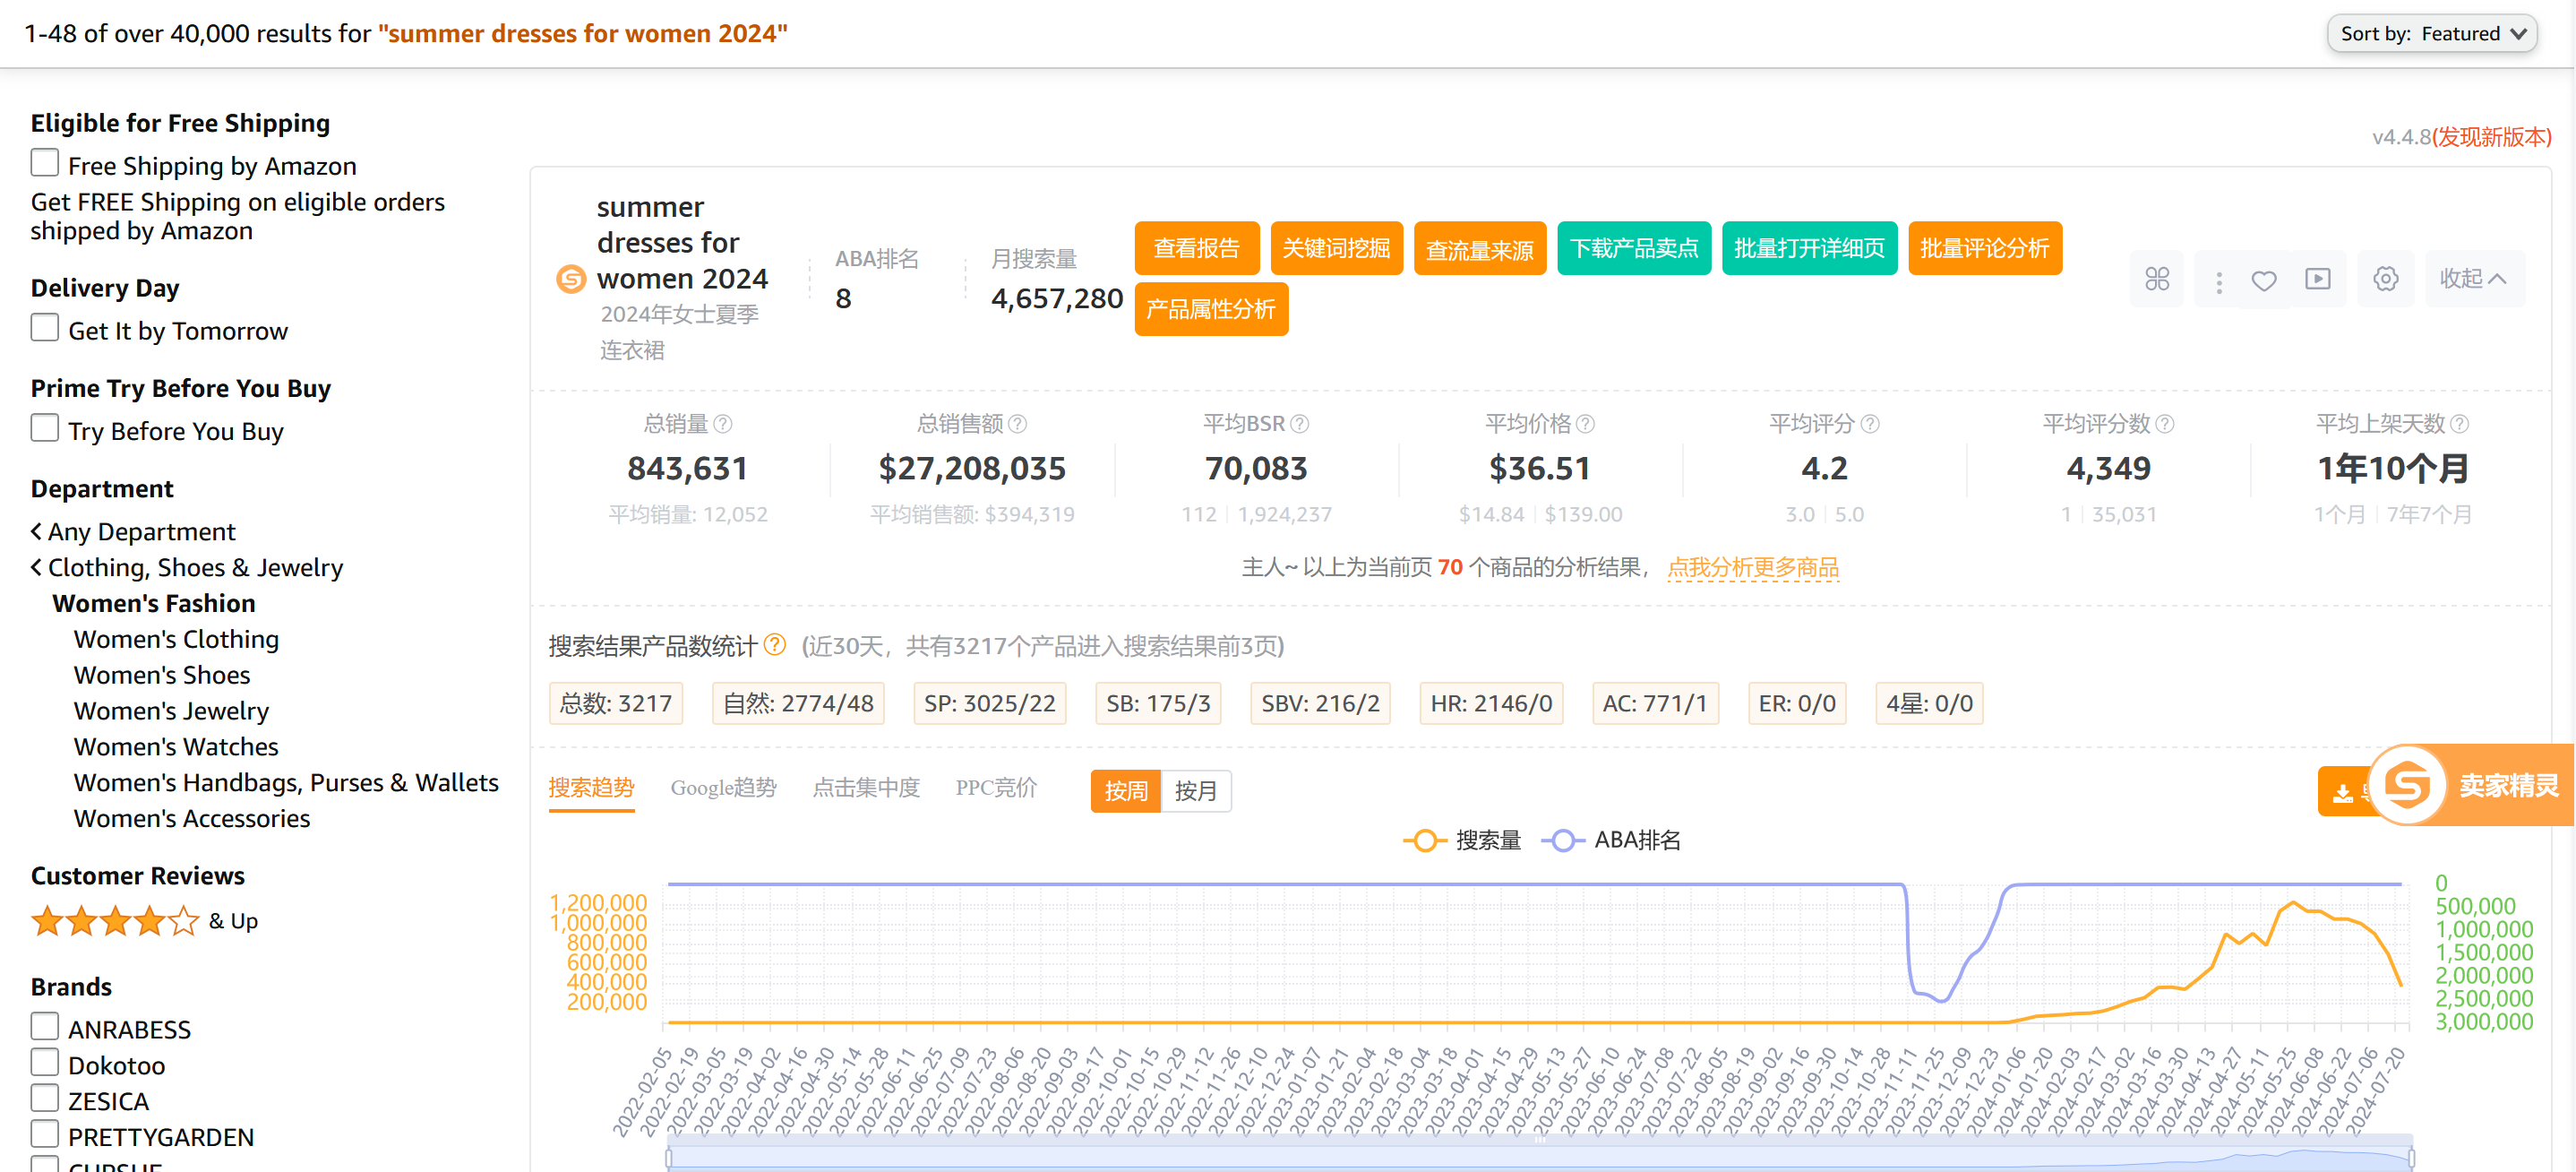The width and height of the screenshot is (2576, 1172).
Task: Open the Sort by Featured dropdown
Action: coord(2432,34)
